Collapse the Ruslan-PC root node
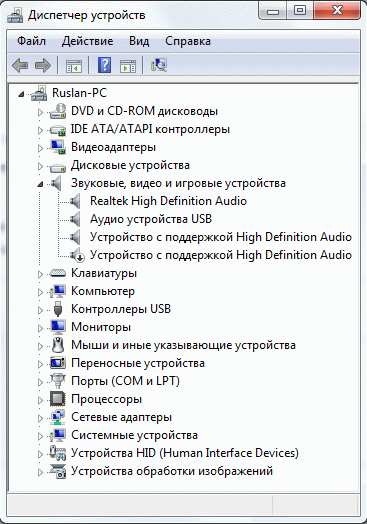 (21, 94)
